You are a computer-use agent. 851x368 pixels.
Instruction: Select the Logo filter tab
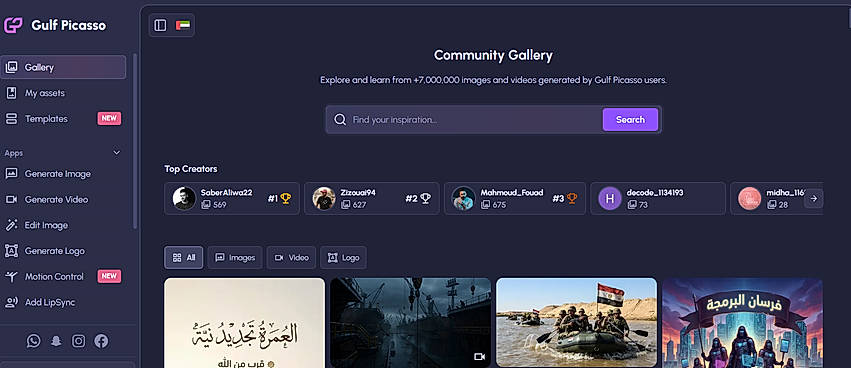pyautogui.click(x=344, y=258)
